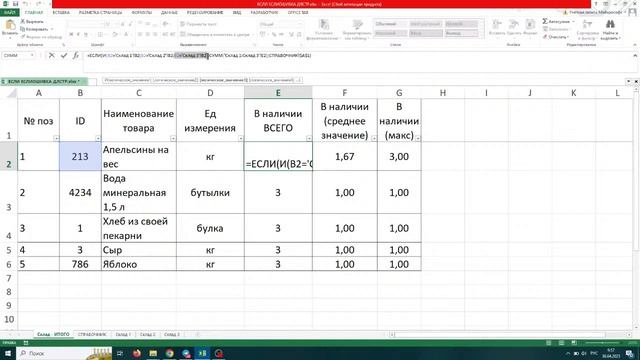Open Chrome from the taskbar
This screenshot has height=360, width=640.
169,353
